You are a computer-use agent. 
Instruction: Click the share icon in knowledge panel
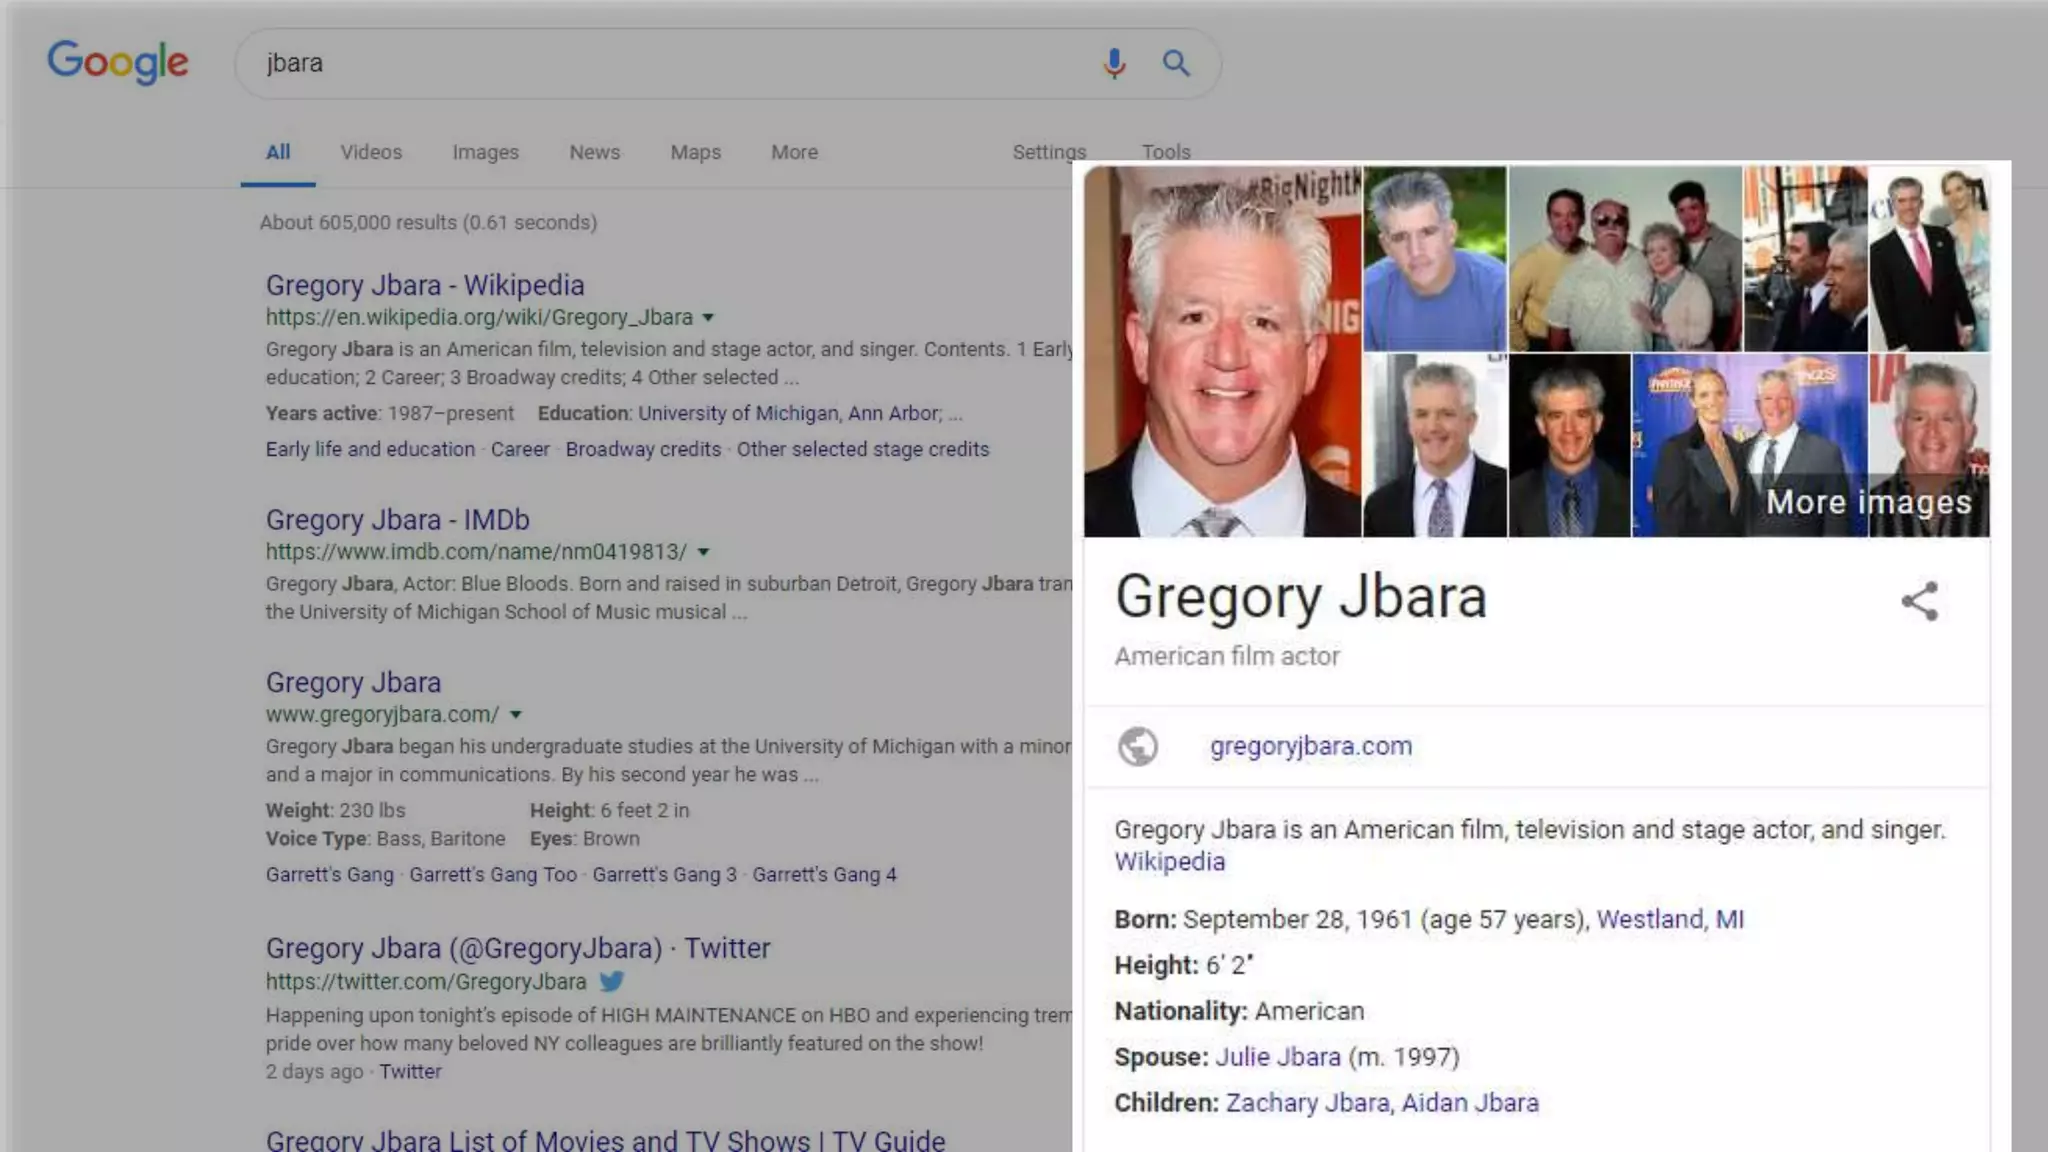click(x=1919, y=601)
